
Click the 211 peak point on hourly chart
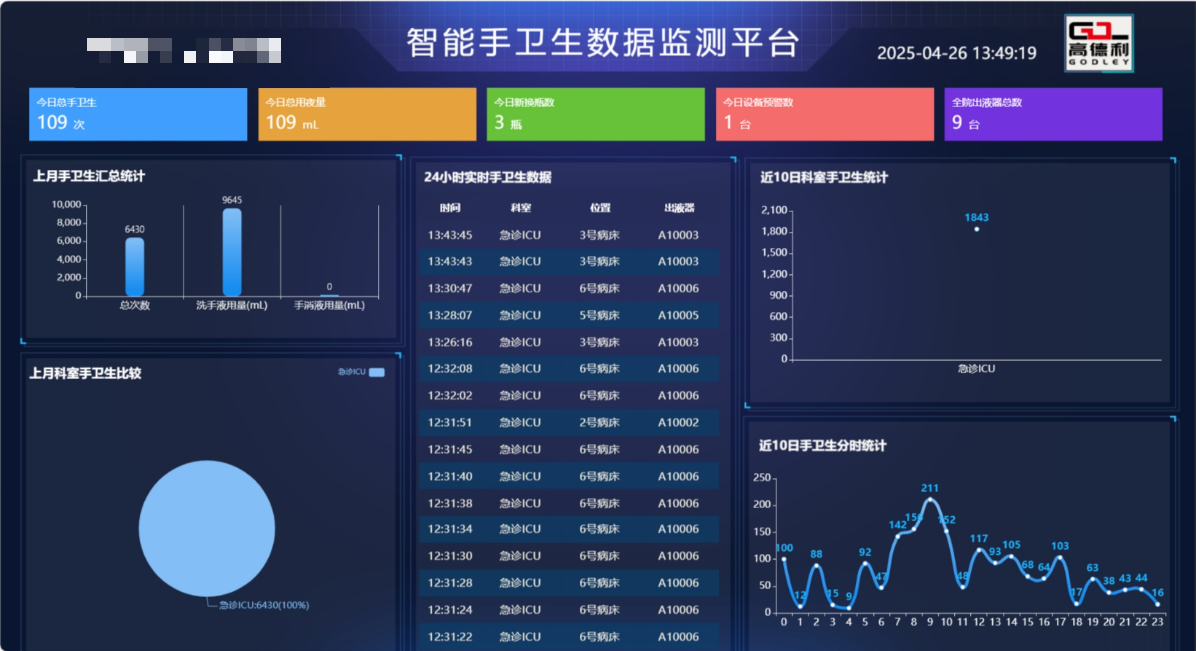(930, 499)
